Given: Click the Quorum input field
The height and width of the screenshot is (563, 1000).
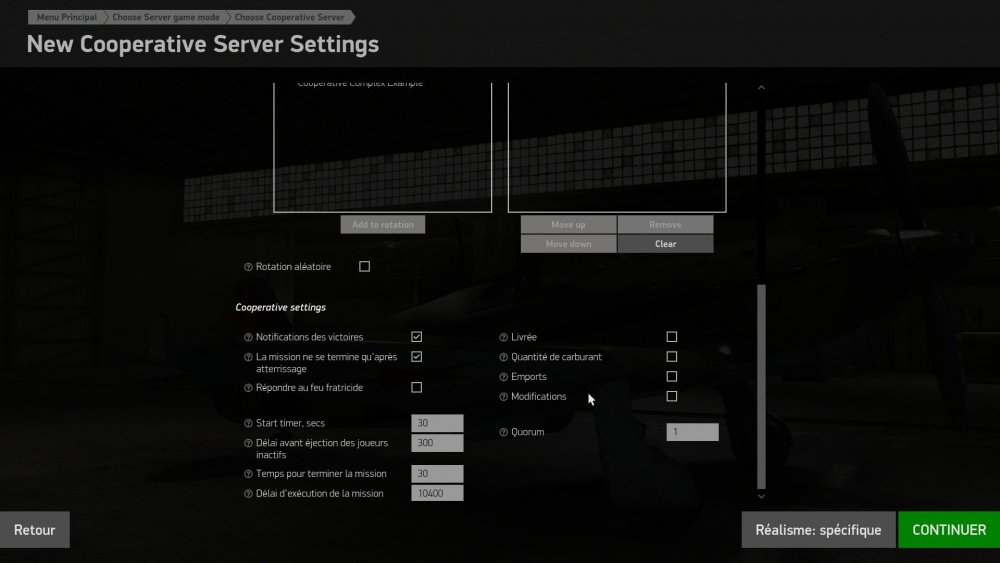Looking at the screenshot, I should (693, 432).
